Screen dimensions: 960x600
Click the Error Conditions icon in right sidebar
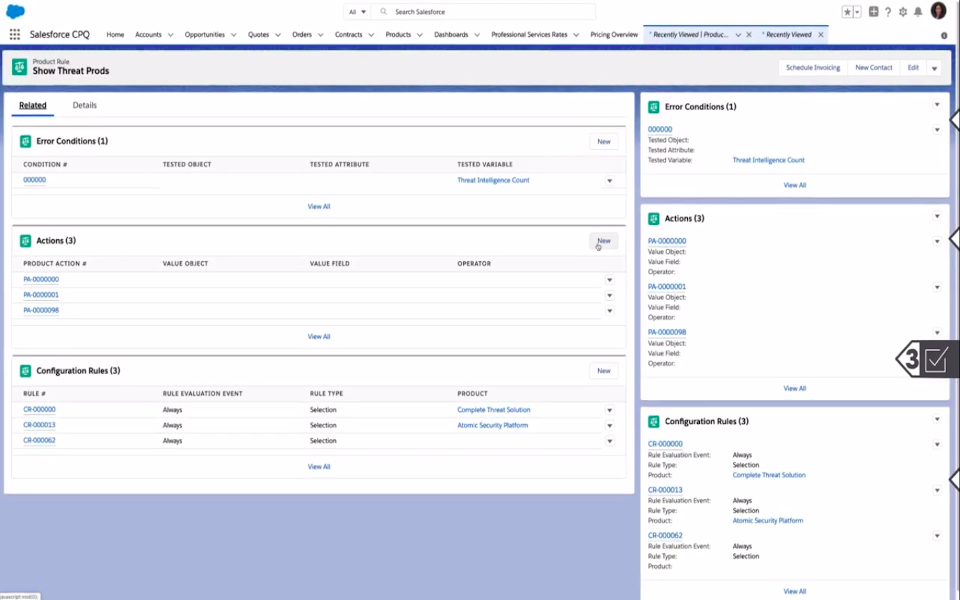pyautogui.click(x=654, y=107)
